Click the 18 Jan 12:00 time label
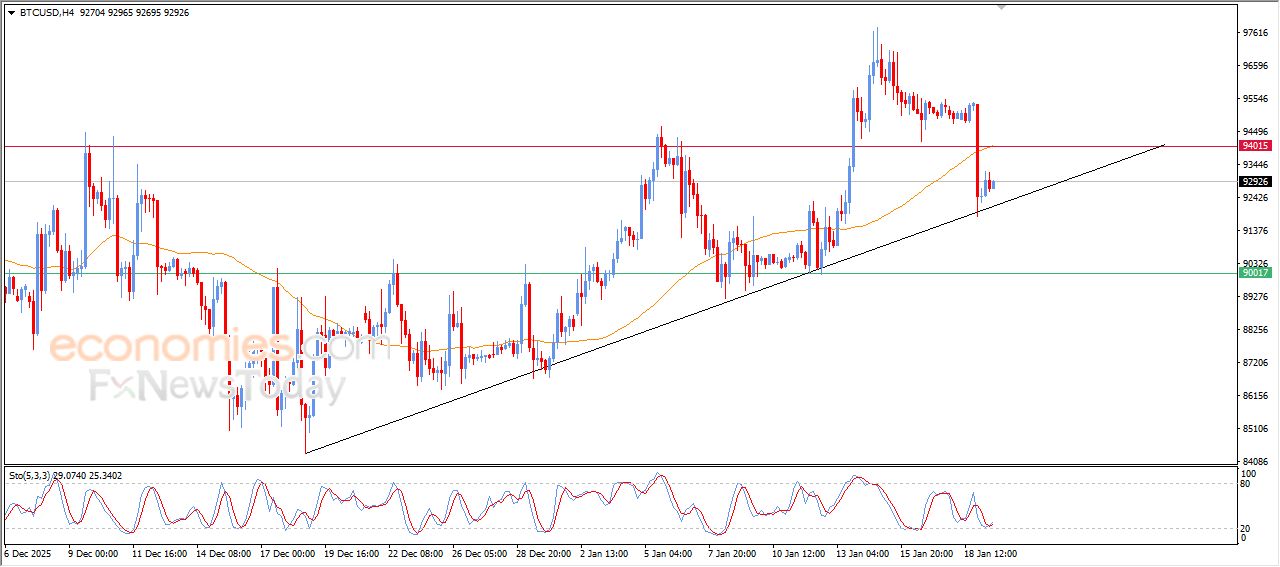1280x567 pixels. tap(989, 553)
